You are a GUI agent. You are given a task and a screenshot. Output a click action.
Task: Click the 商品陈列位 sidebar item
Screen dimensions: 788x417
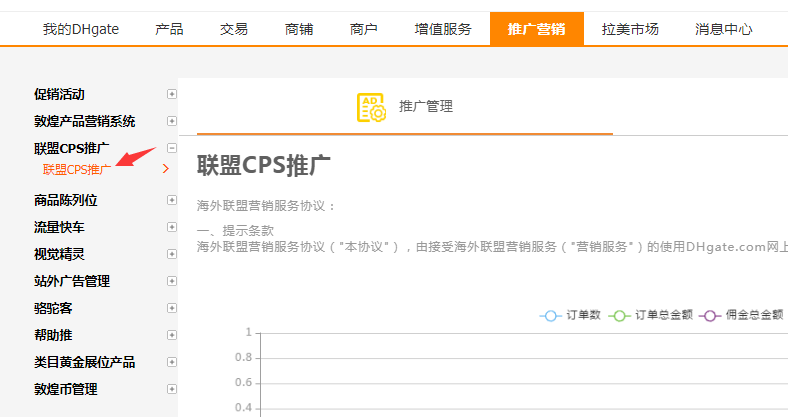(65, 200)
